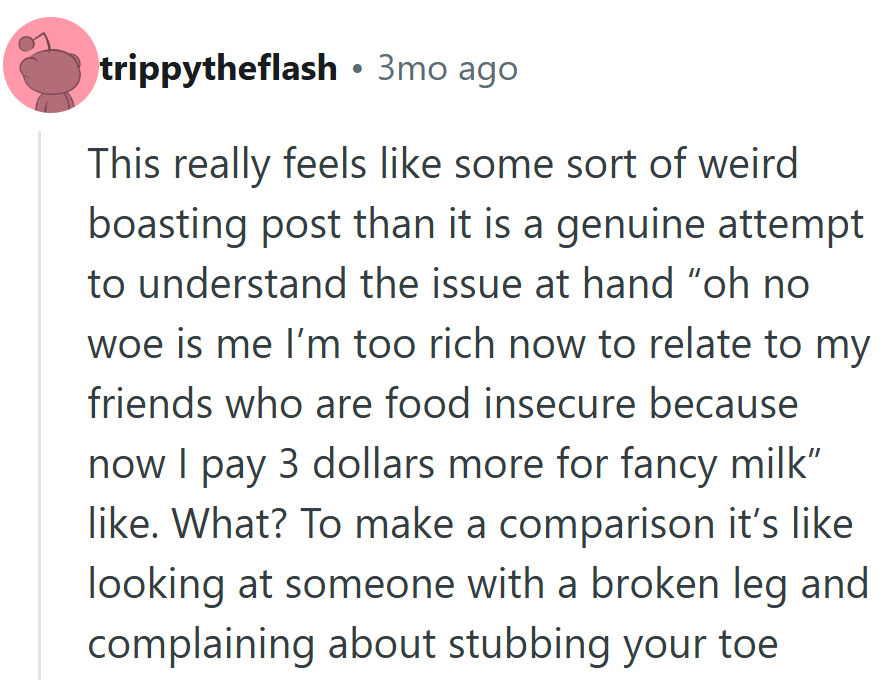Open the trippytheflash user profile link
The height and width of the screenshot is (680, 892).
(x=219, y=69)
